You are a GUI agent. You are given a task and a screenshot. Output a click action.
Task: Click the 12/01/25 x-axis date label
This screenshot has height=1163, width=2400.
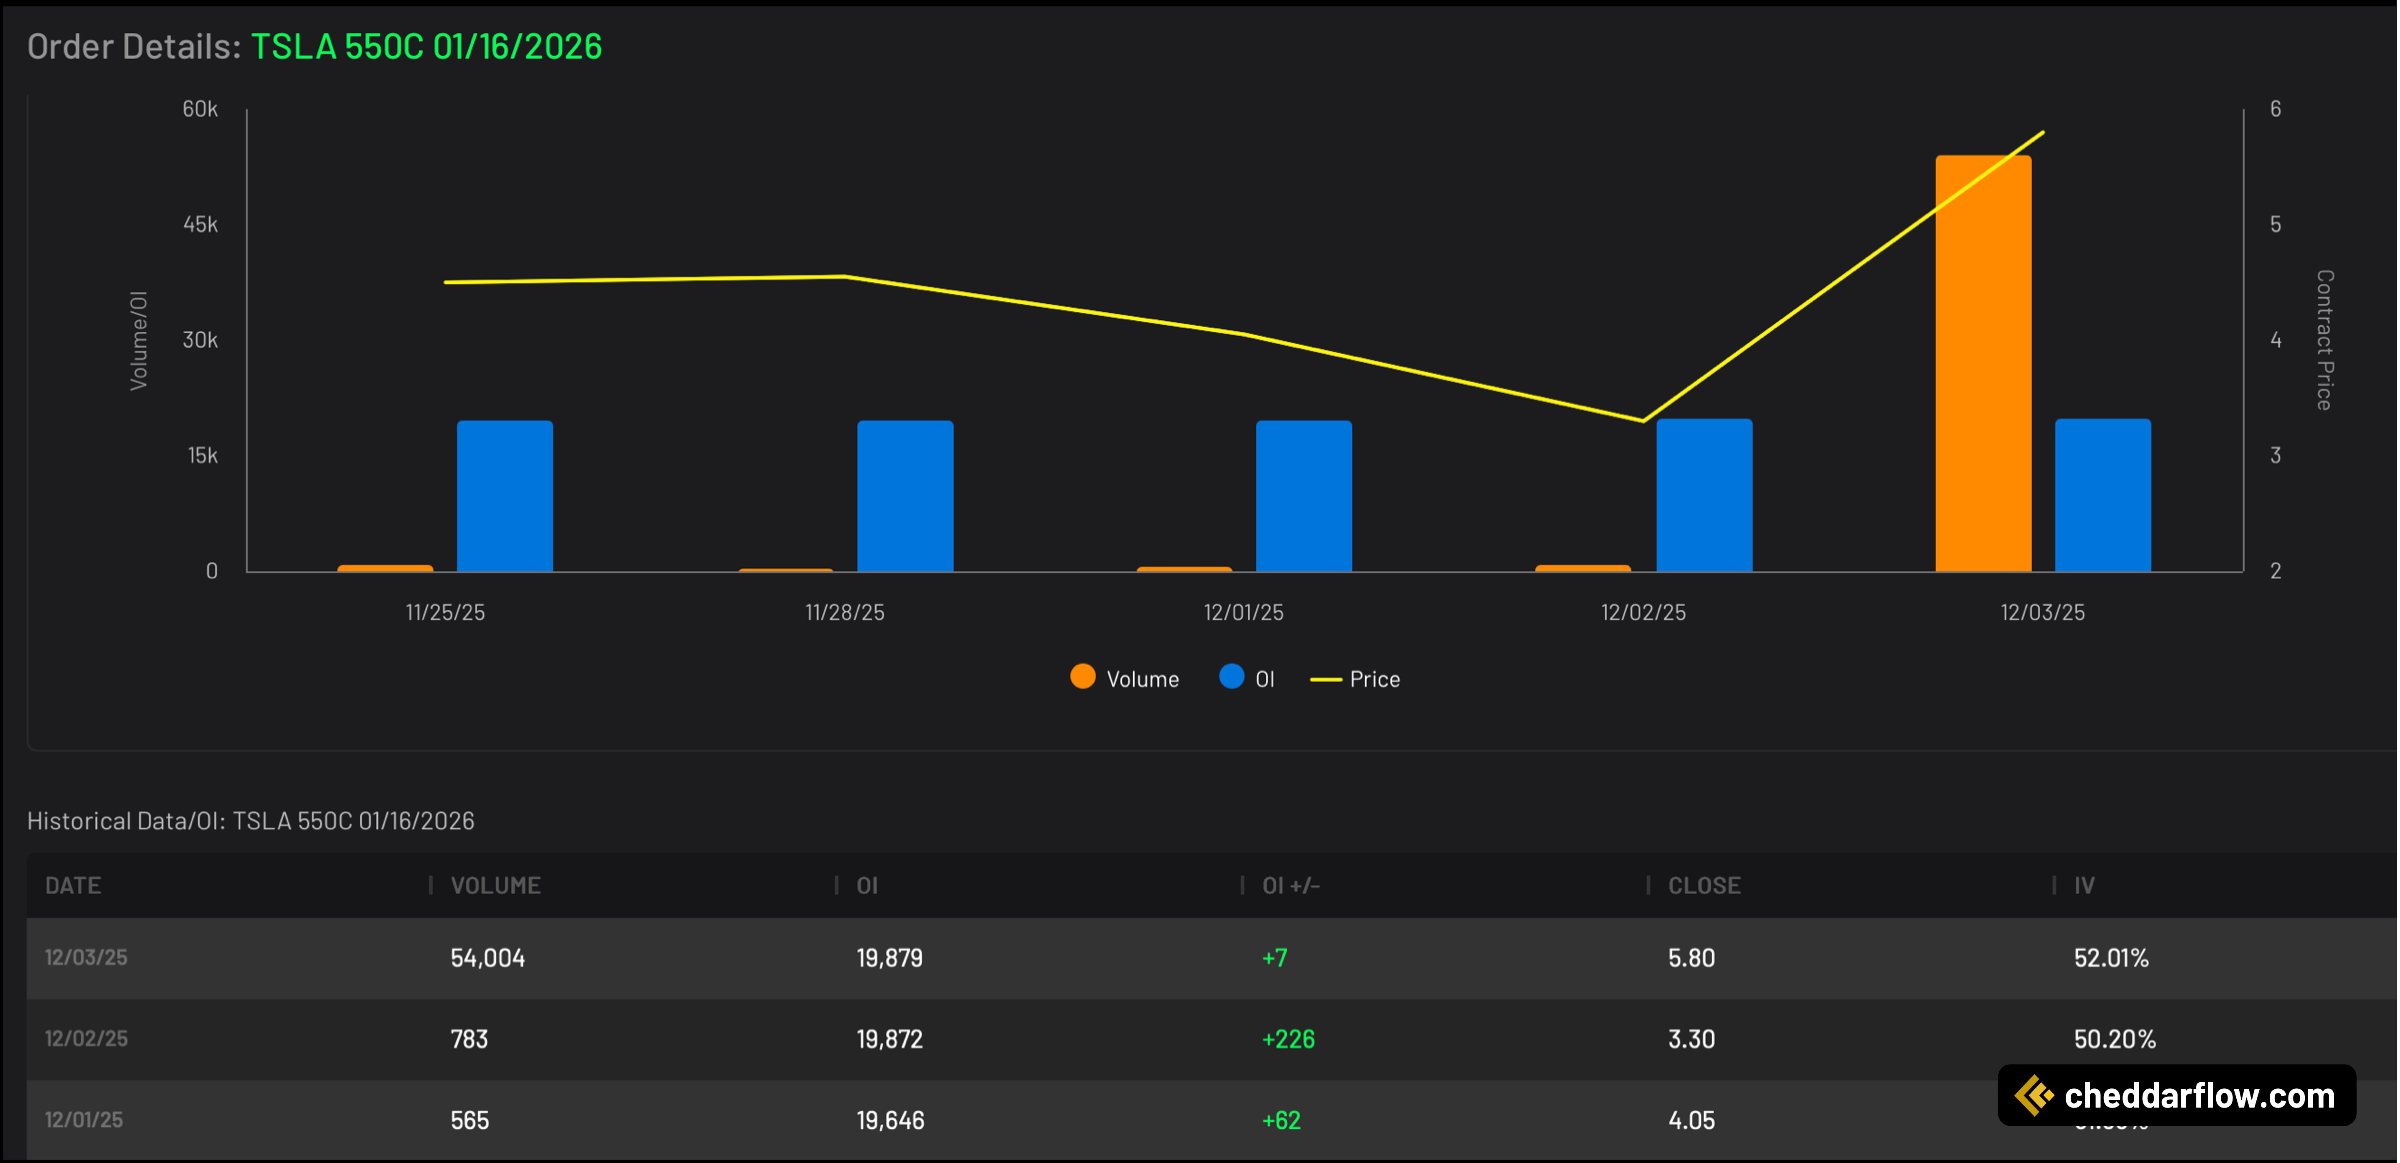pyautogui.click(x=1244, y=613)
